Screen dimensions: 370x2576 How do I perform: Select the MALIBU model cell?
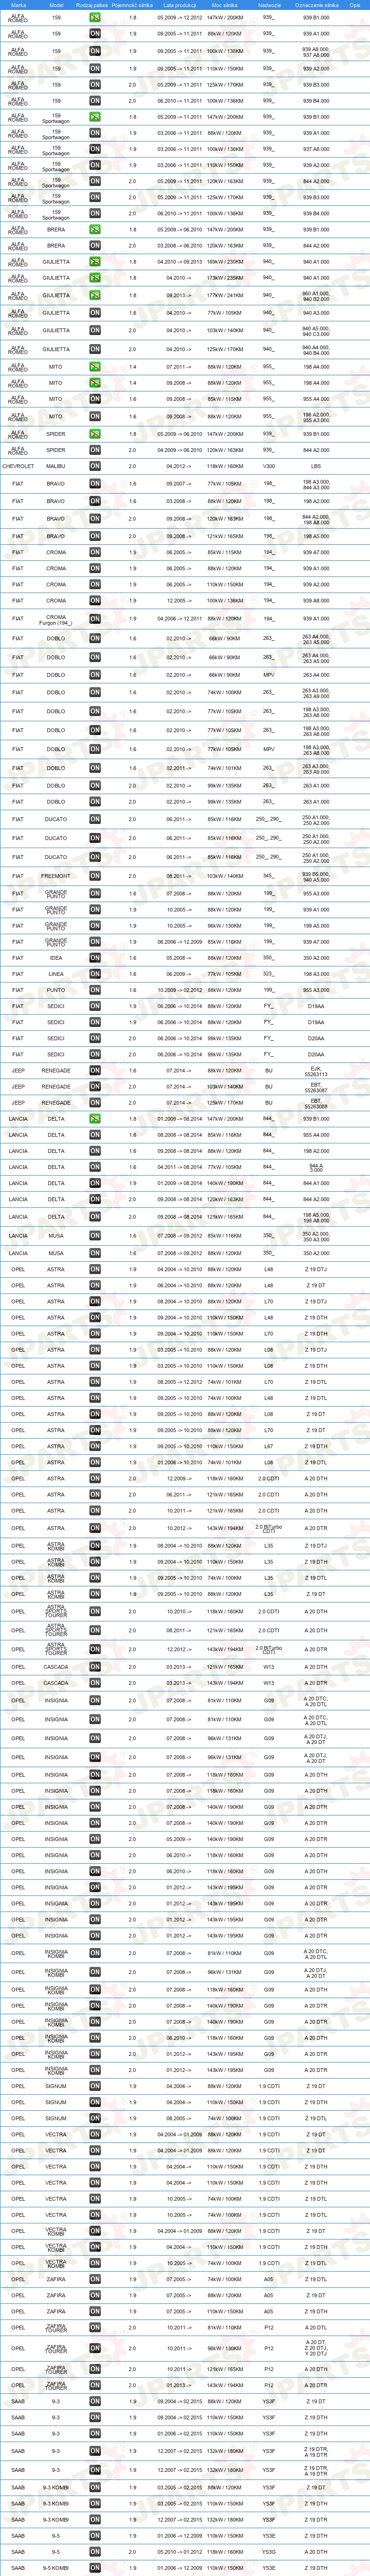tap(56, 466)
